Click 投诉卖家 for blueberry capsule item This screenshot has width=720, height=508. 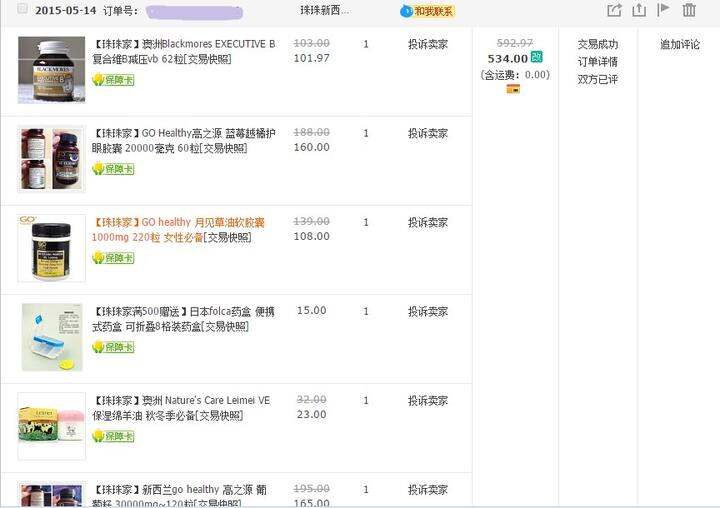[428, 134]
